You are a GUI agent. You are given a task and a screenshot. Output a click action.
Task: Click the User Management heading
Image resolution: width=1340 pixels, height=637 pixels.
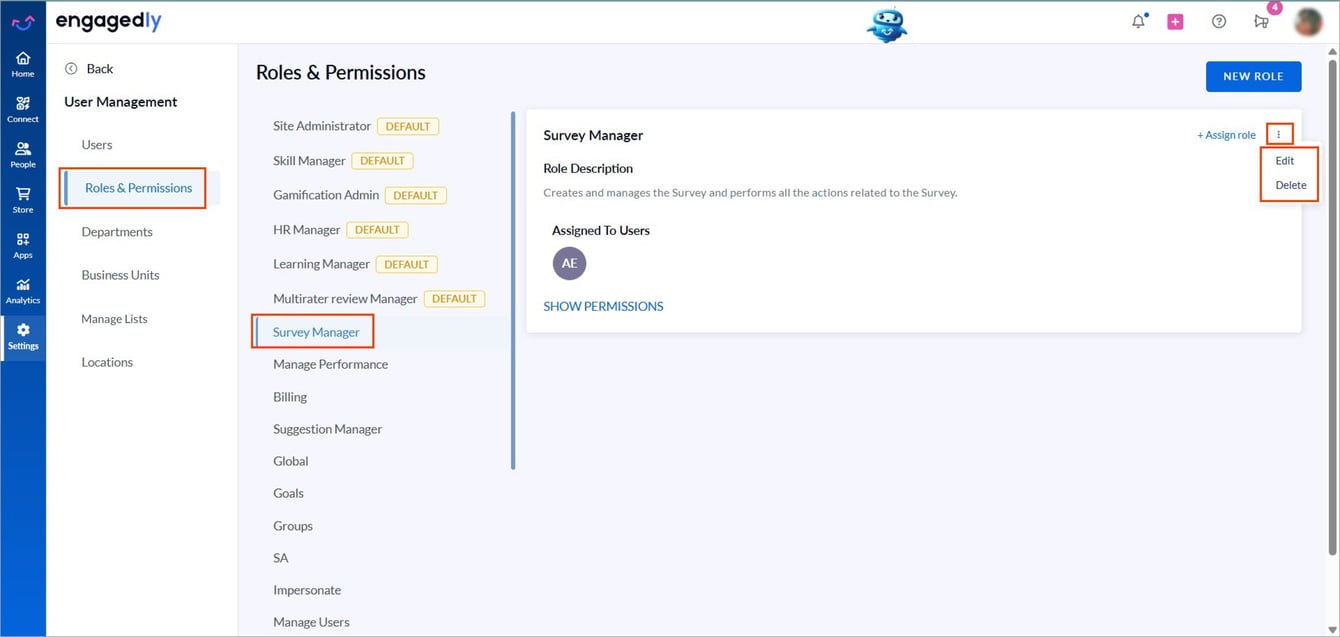(121, 102)
